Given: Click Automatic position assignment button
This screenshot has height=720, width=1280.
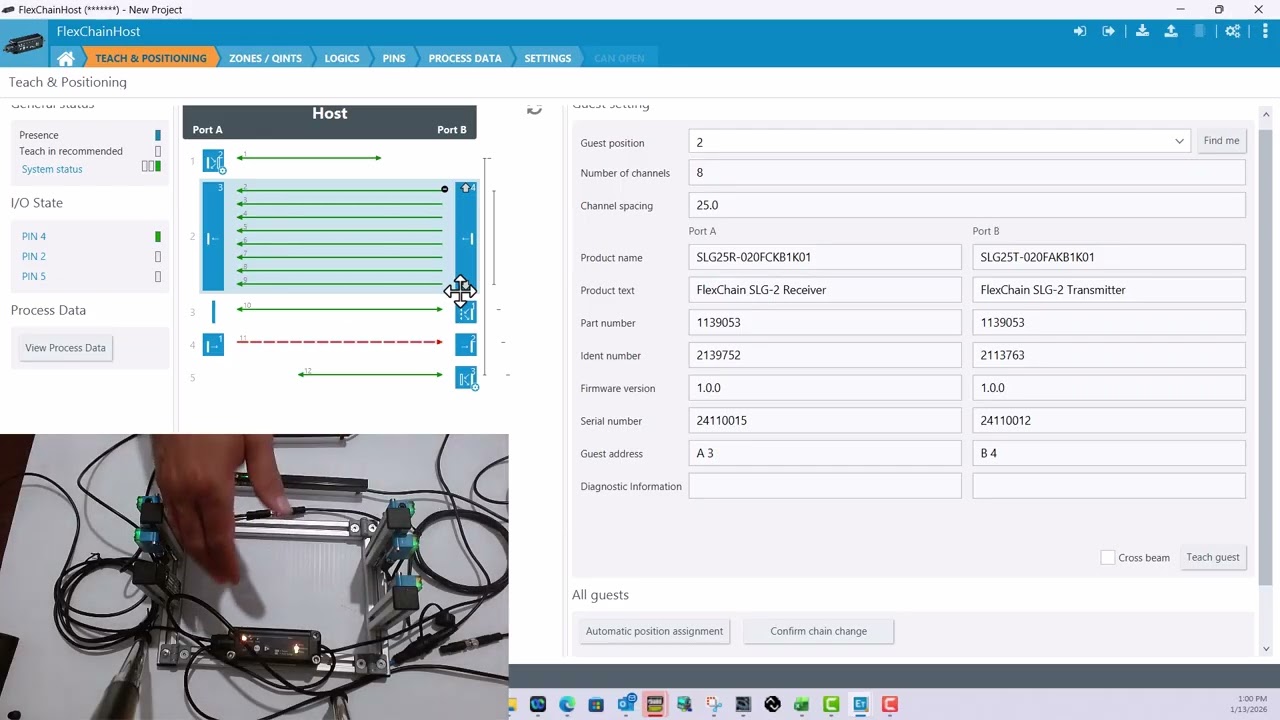Looking at the screenshot, I should pyautogui.click(x=654, y=631).
